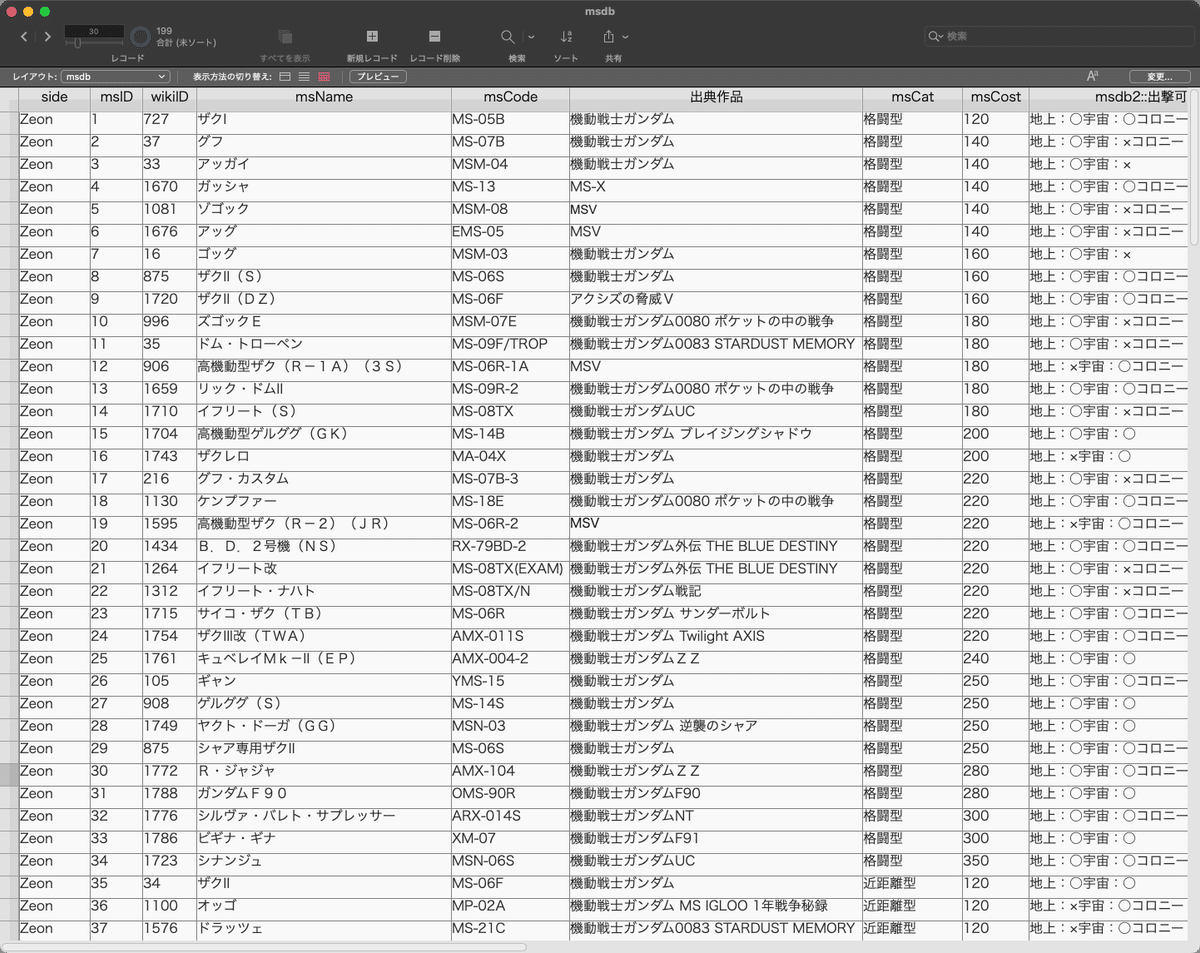Create a record with 新規レコード icon

372,37
